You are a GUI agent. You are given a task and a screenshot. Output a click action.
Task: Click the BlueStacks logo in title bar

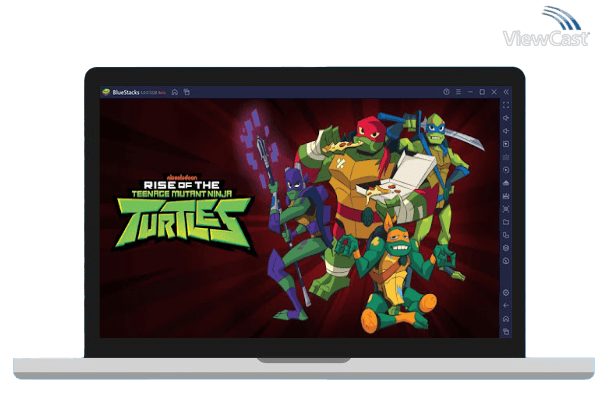106,92
